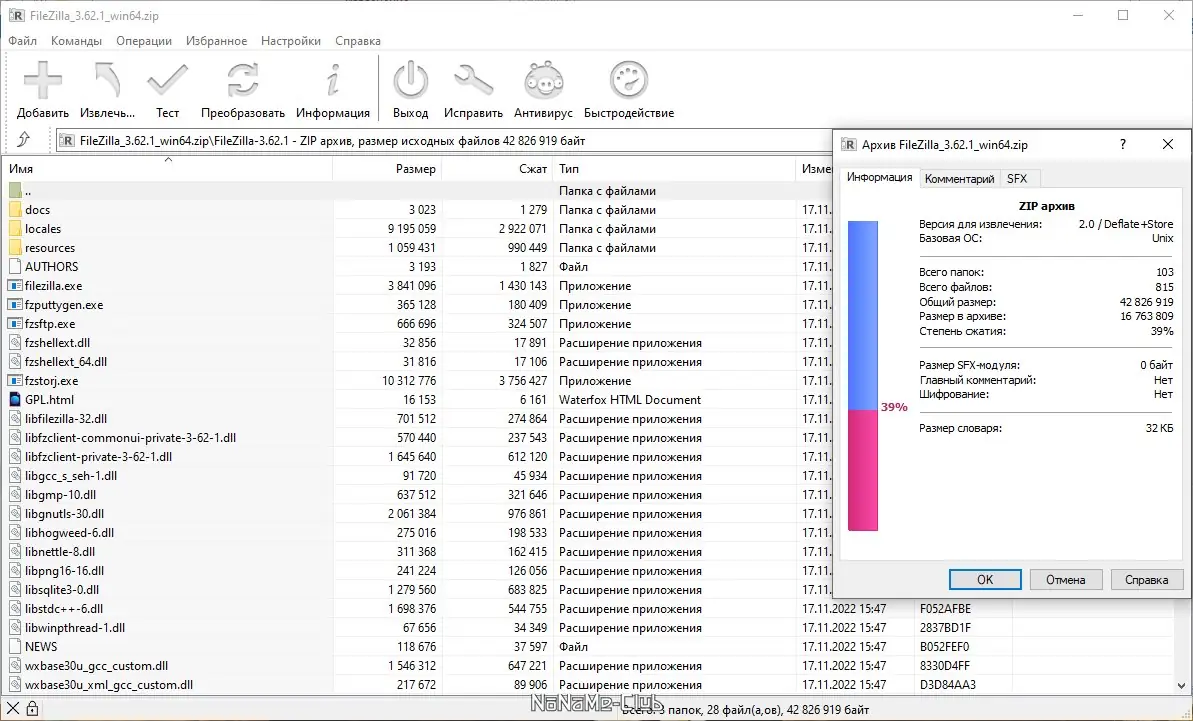Click the resources folder icon
This screenshot has width=1193, height=721.
pos(15,248)
